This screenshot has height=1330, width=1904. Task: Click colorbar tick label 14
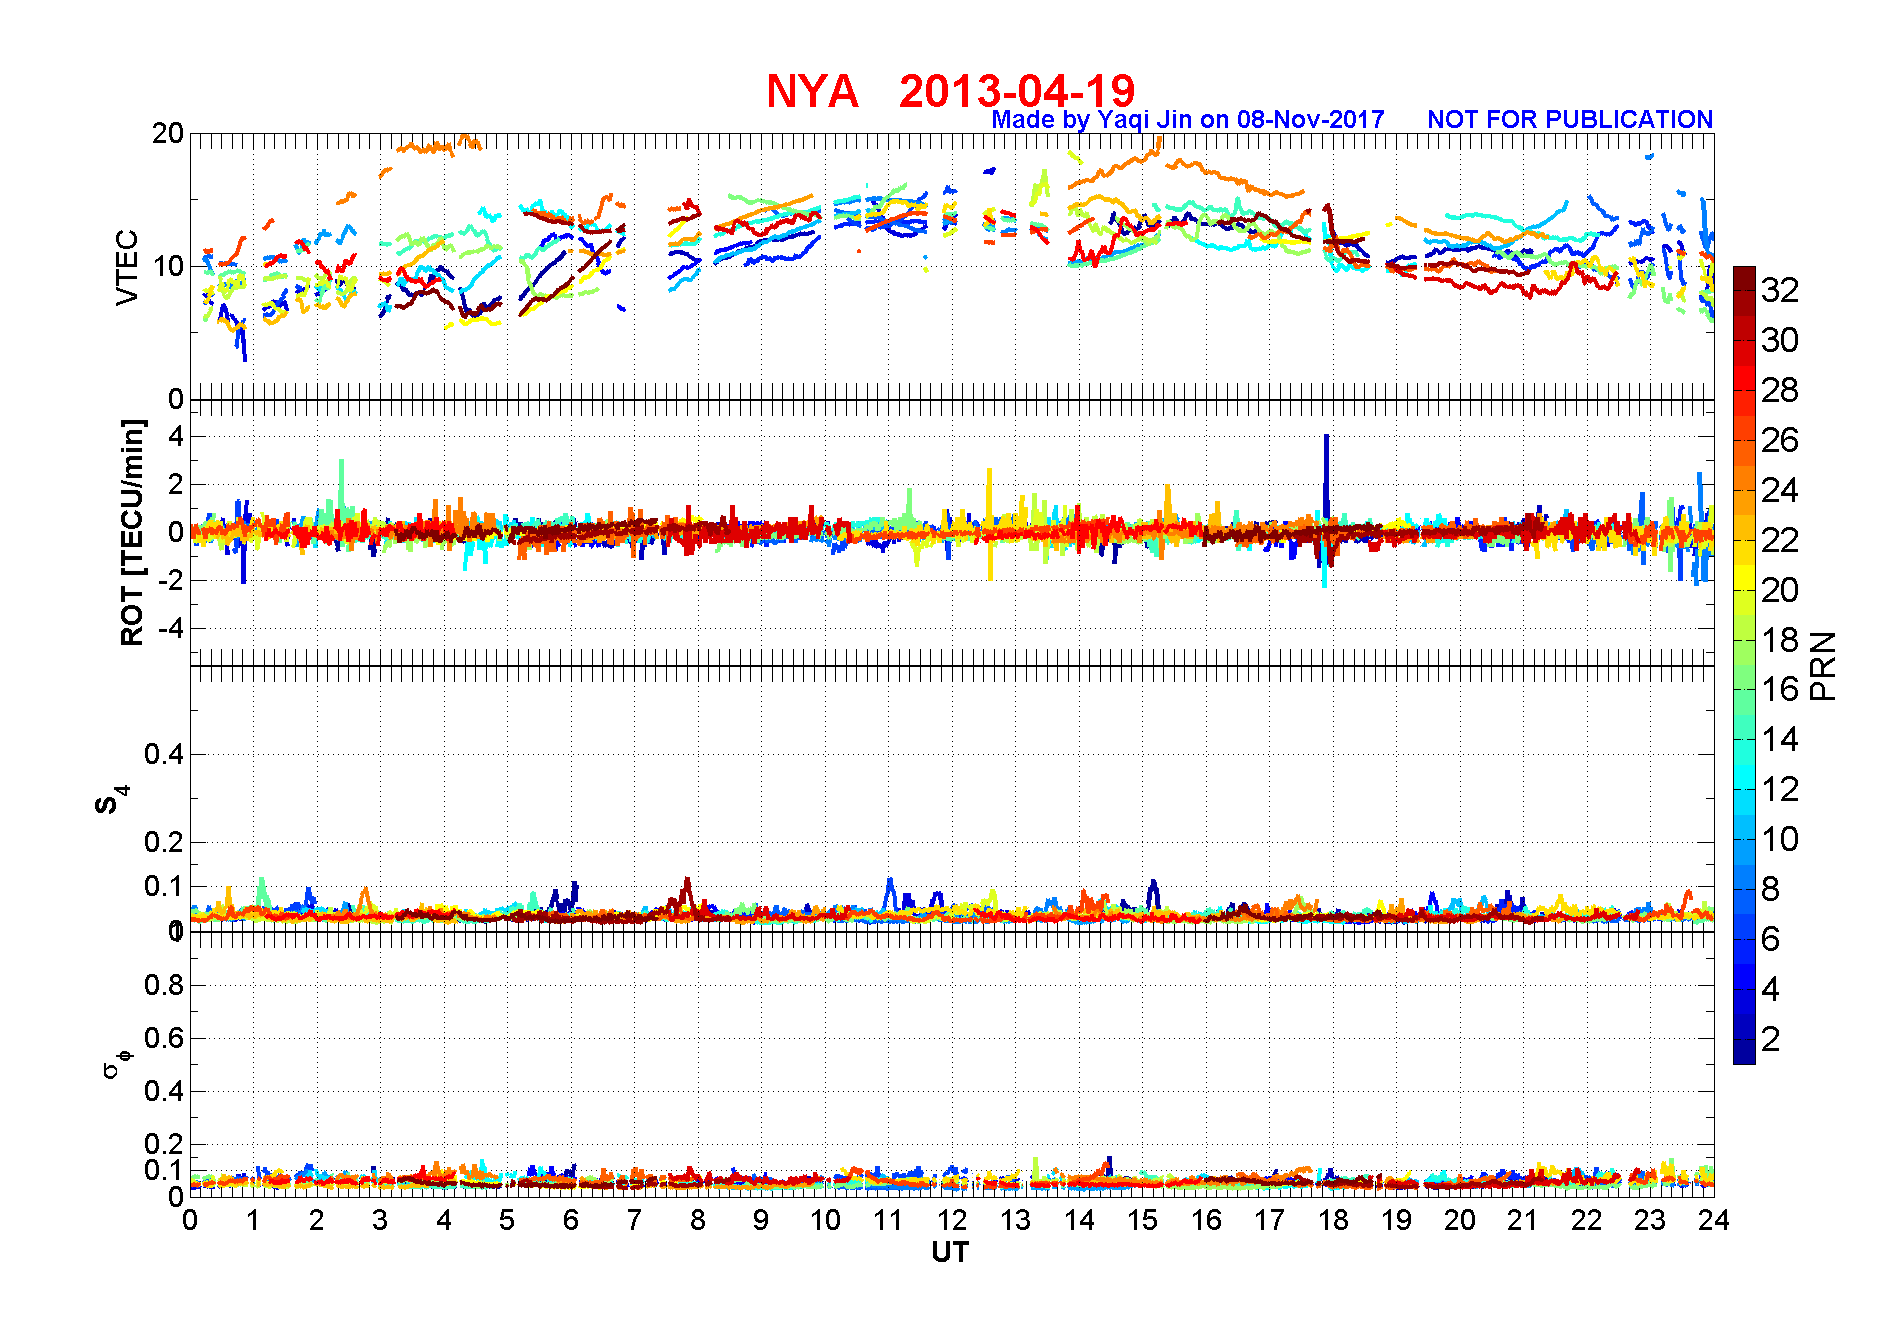pos(1780,739)
